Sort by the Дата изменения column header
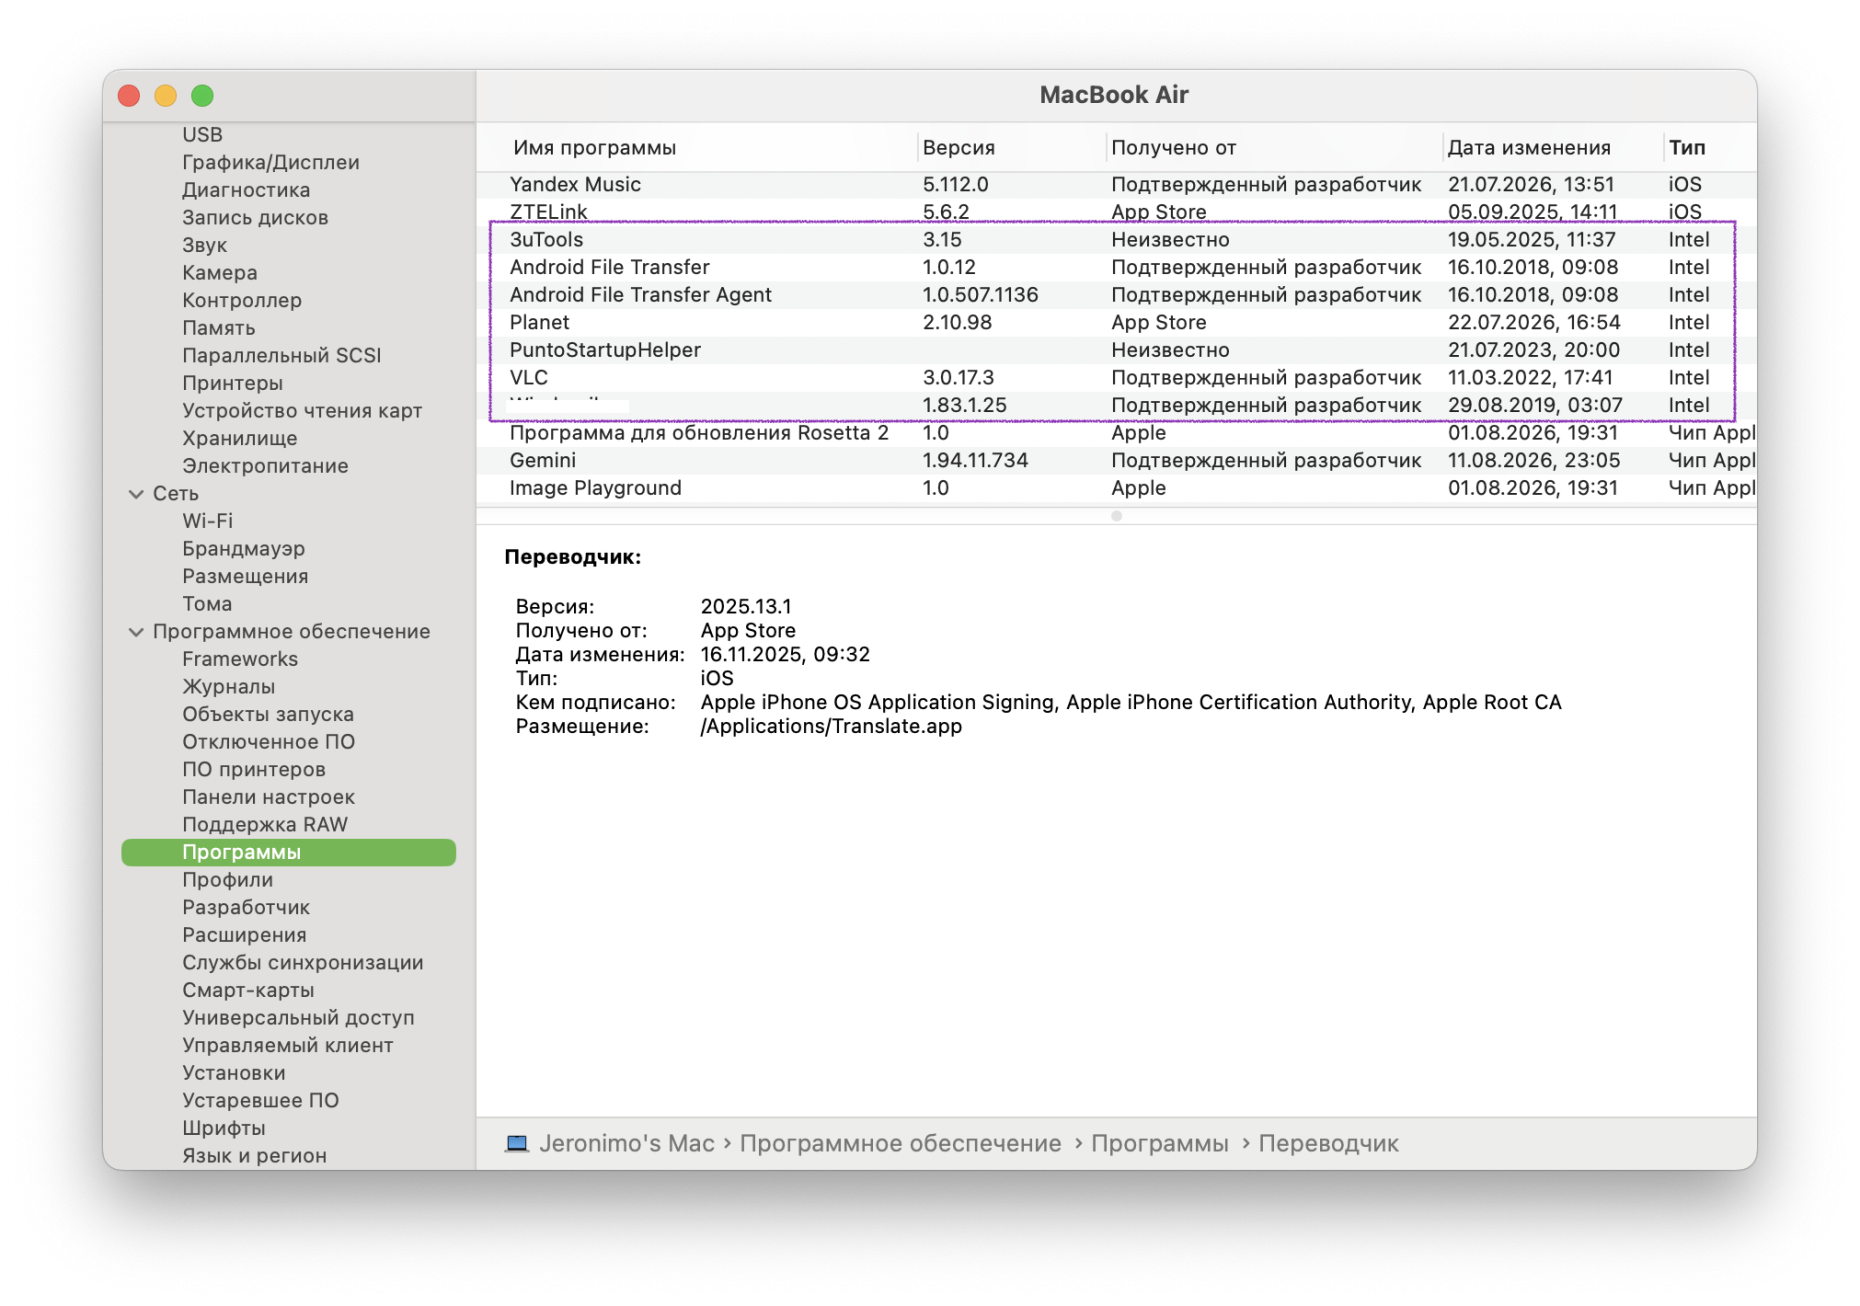 click(x=1529, y=148)
